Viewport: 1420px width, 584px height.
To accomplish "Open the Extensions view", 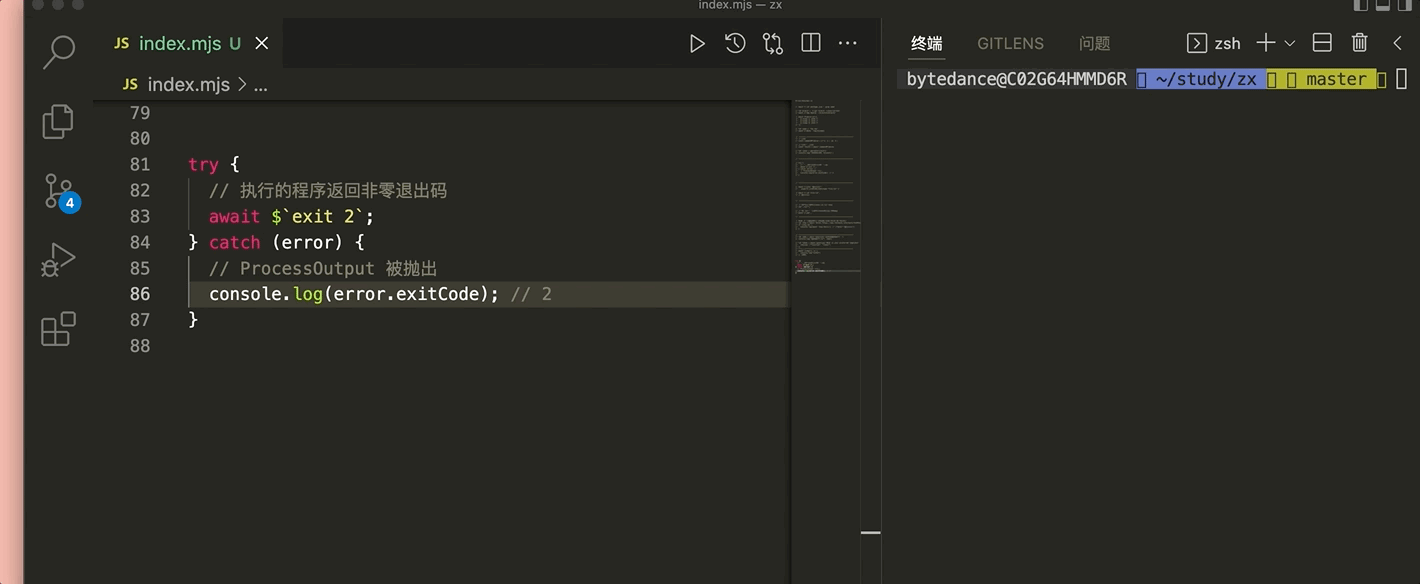I will click(58, 329).
